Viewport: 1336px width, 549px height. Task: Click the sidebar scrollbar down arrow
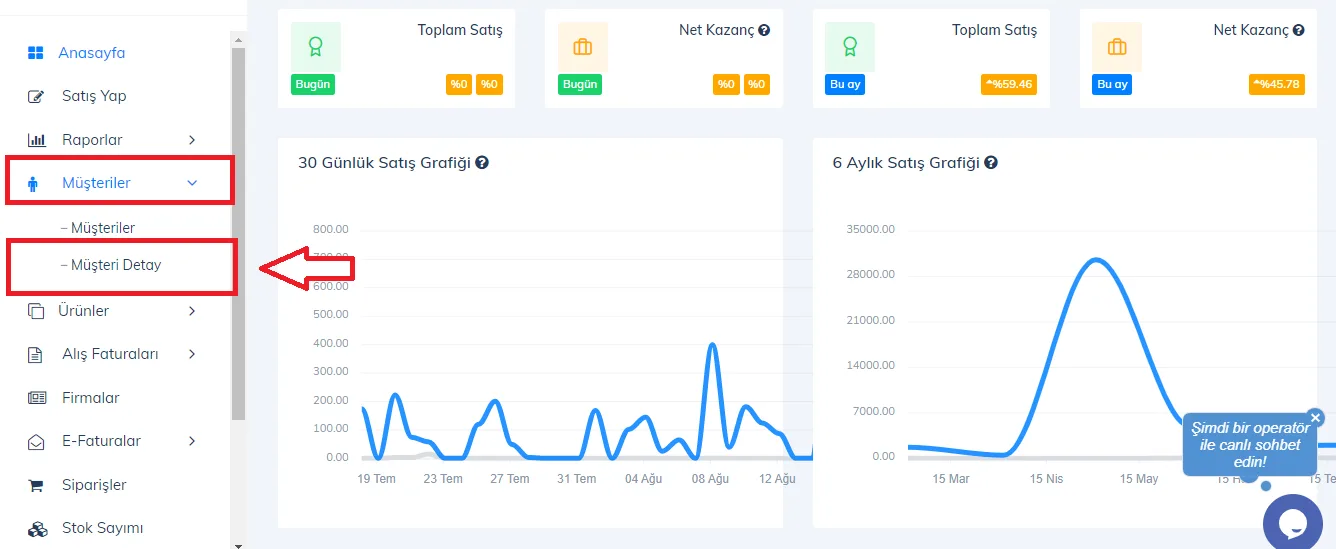pyautogui.click(x=238, y=546)
